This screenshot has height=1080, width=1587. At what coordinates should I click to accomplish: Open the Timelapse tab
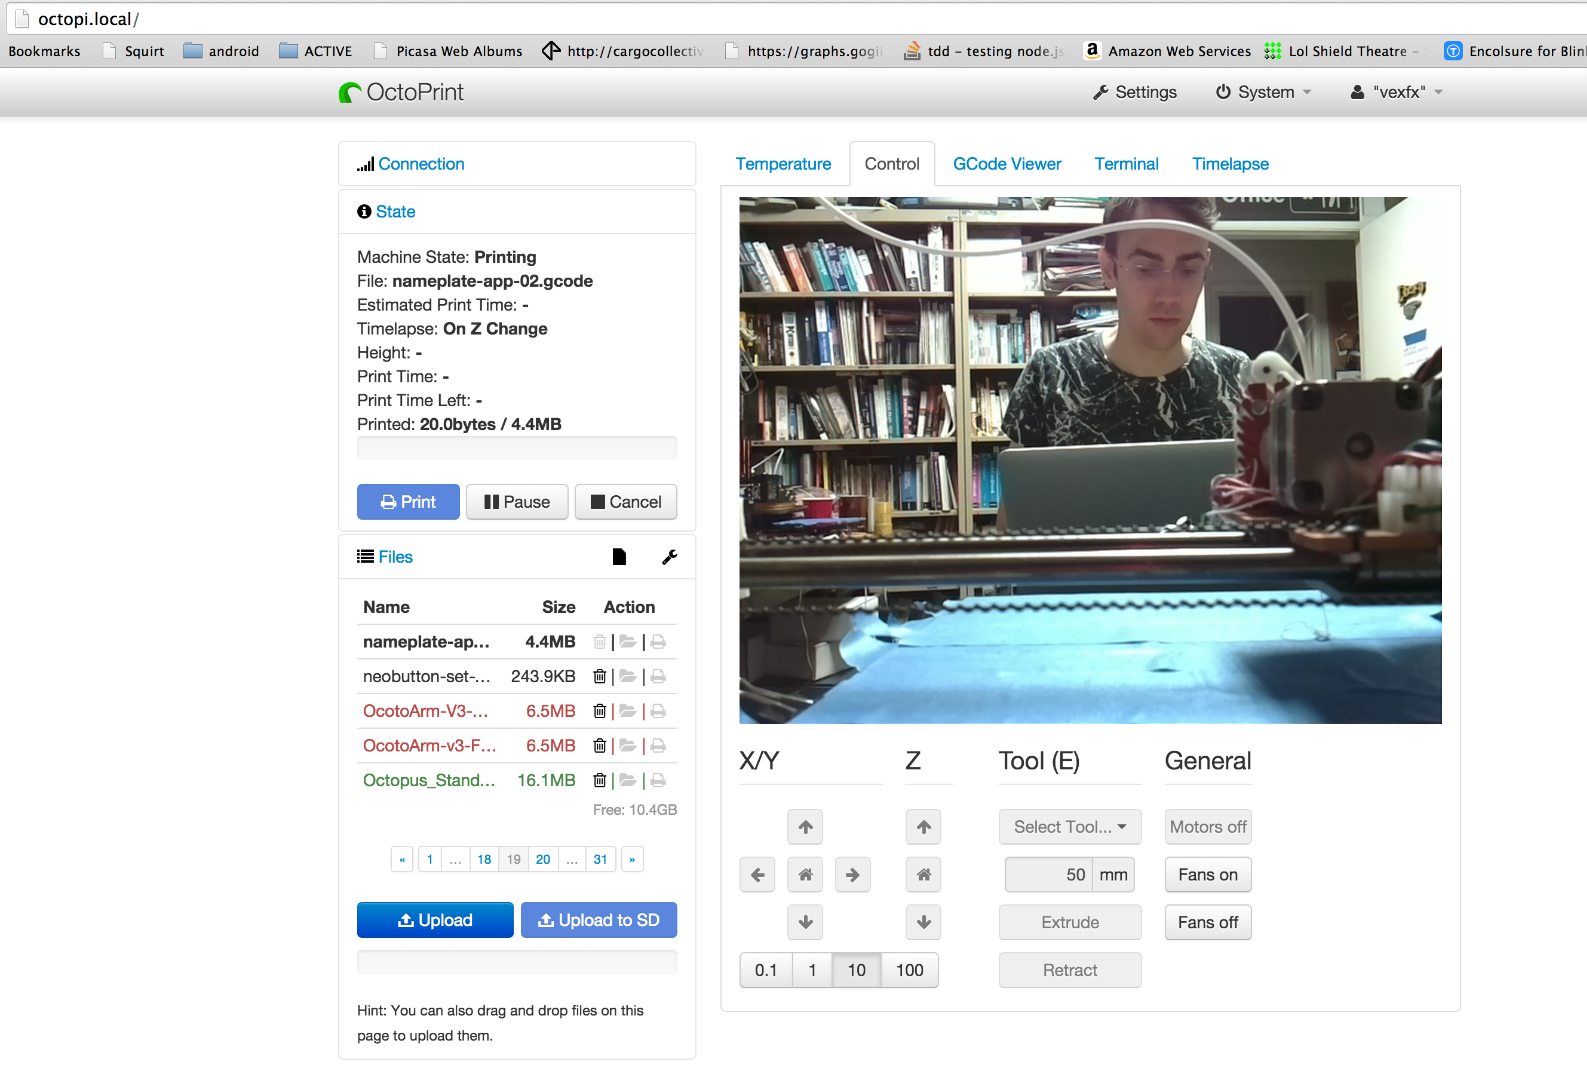1230,164
